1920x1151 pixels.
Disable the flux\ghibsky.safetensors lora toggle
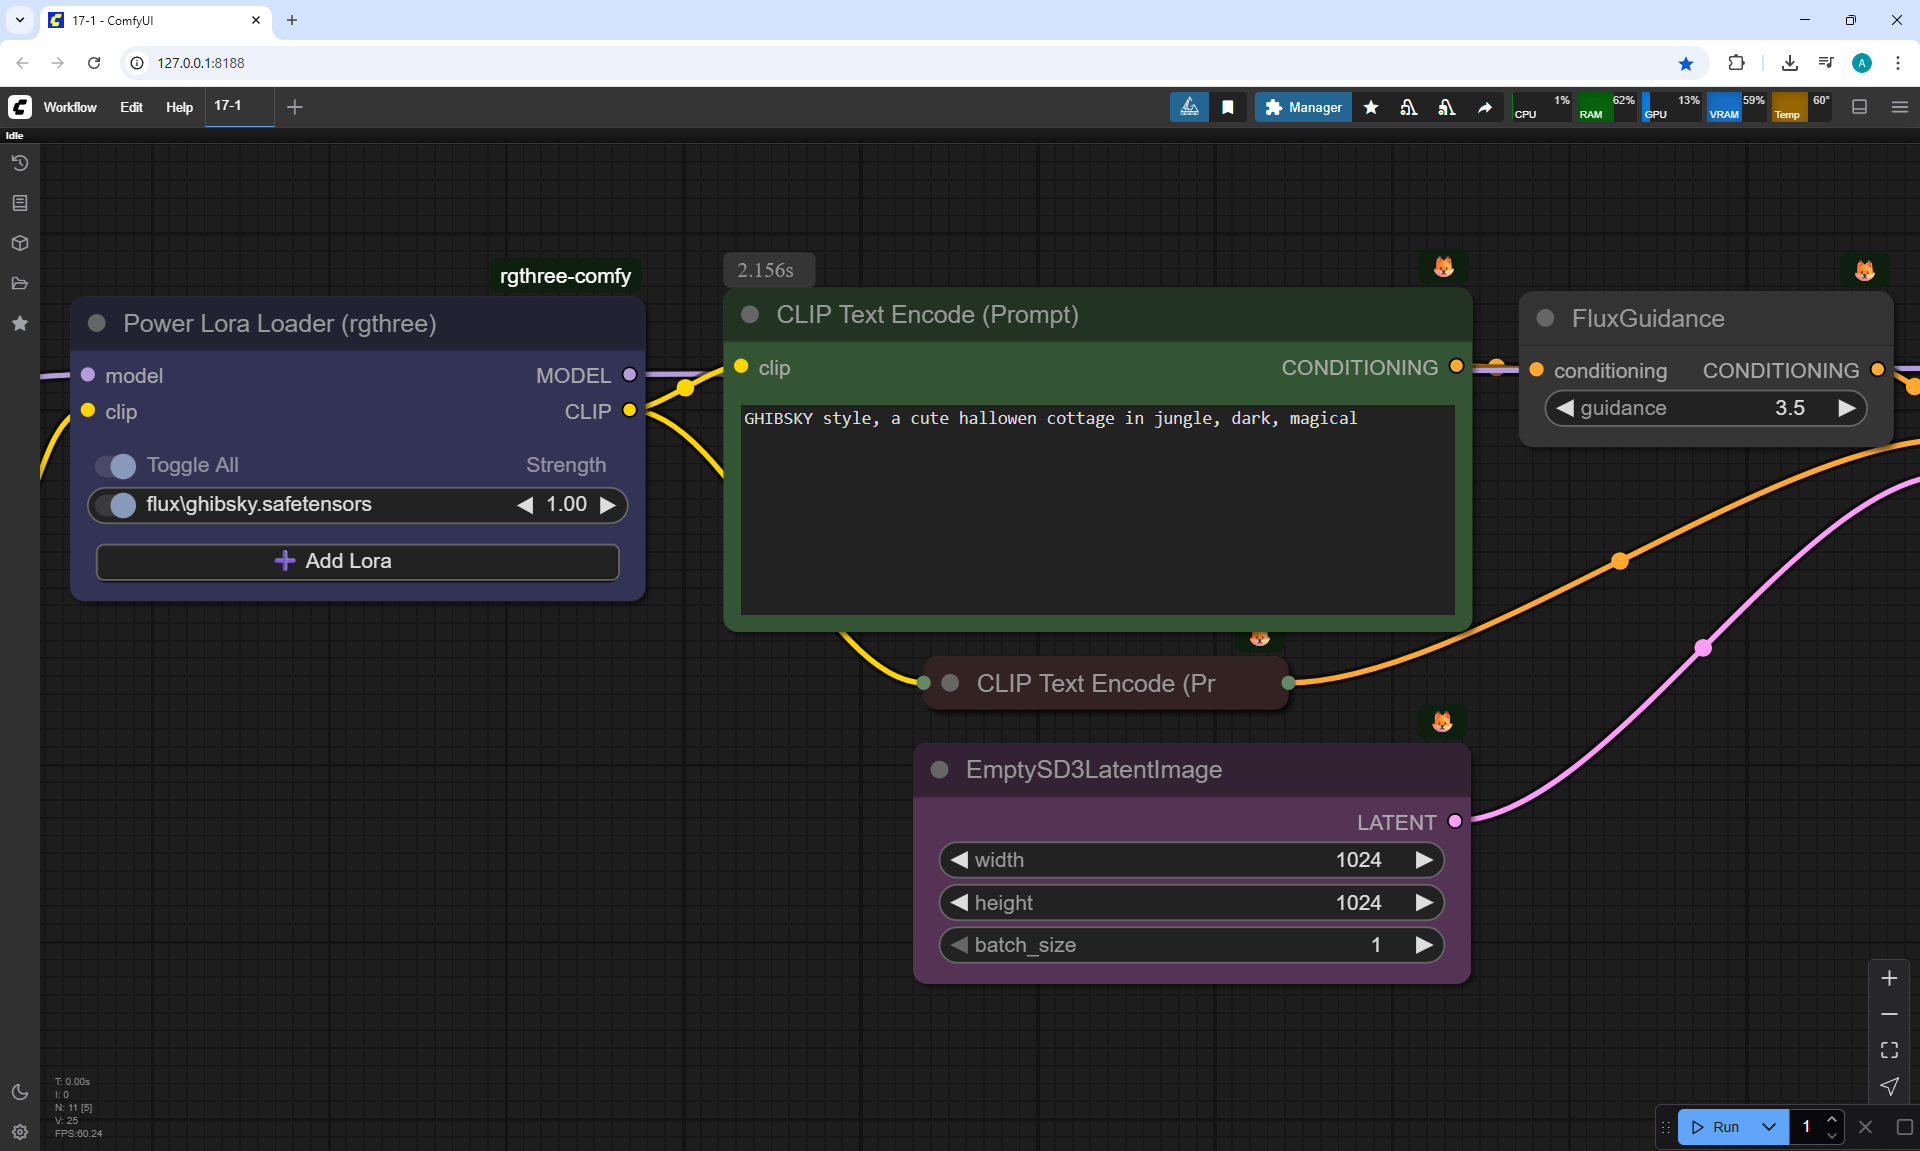coord(116,505)
